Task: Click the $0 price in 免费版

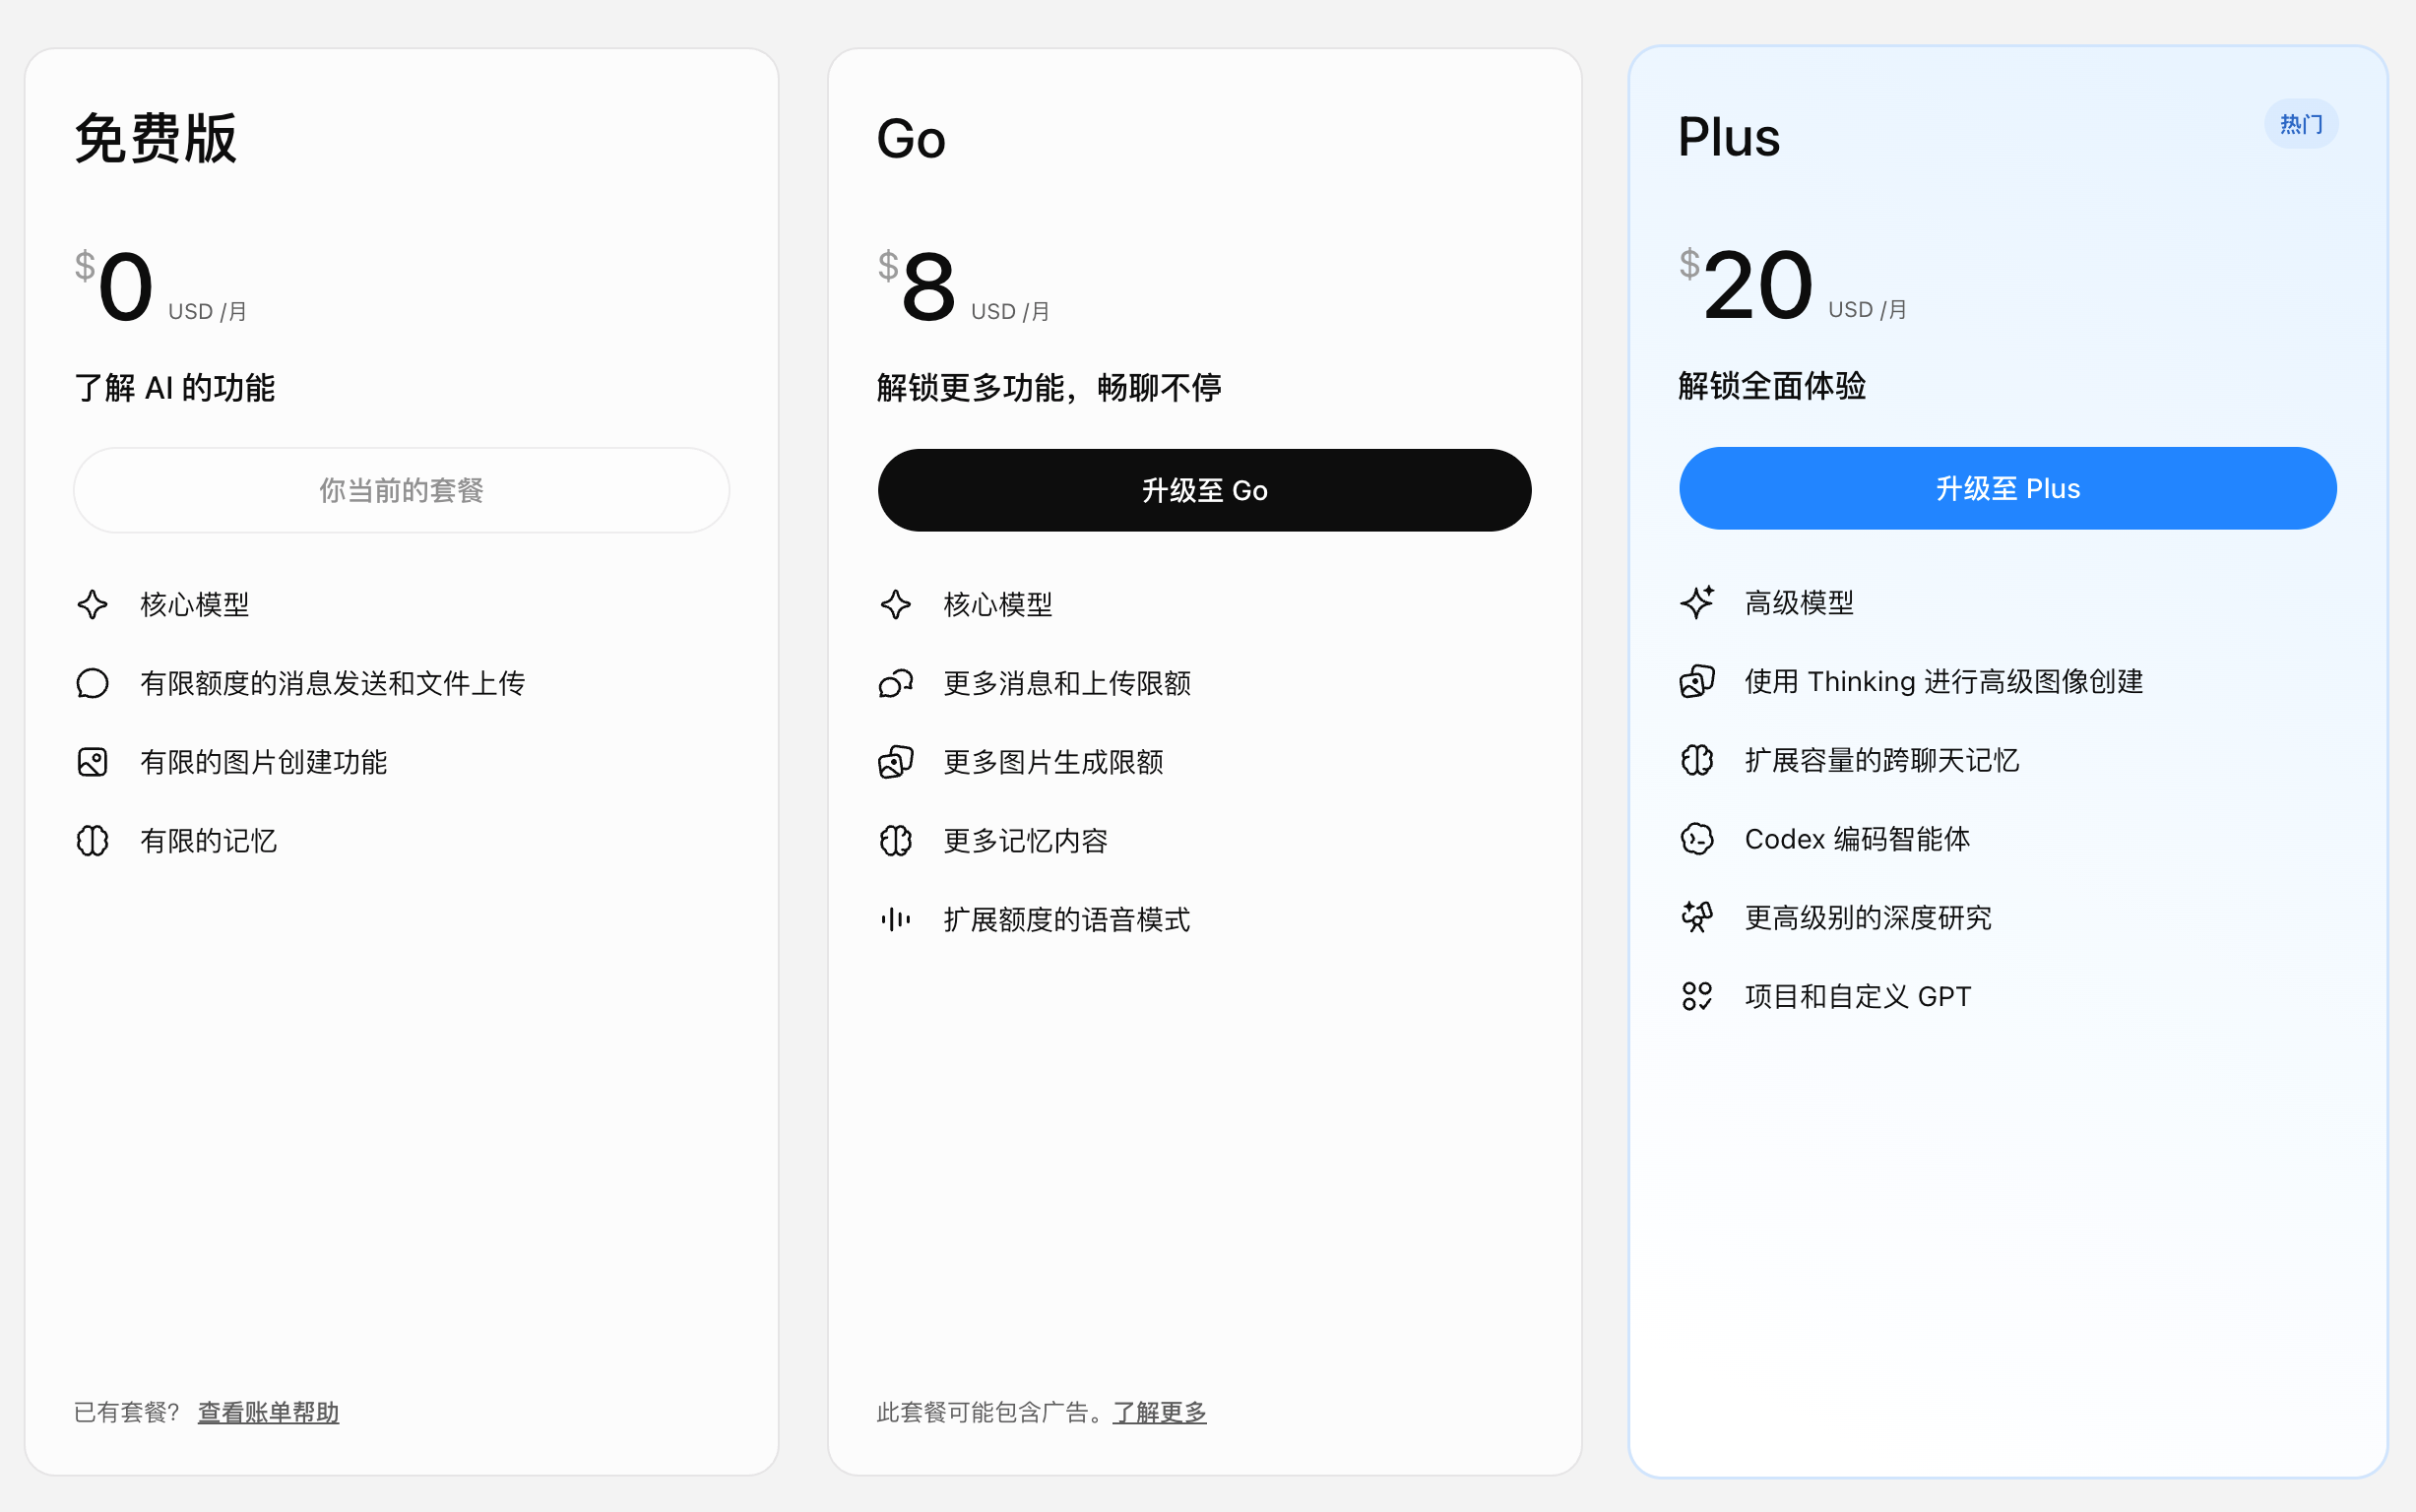Action: pos(115,287)
